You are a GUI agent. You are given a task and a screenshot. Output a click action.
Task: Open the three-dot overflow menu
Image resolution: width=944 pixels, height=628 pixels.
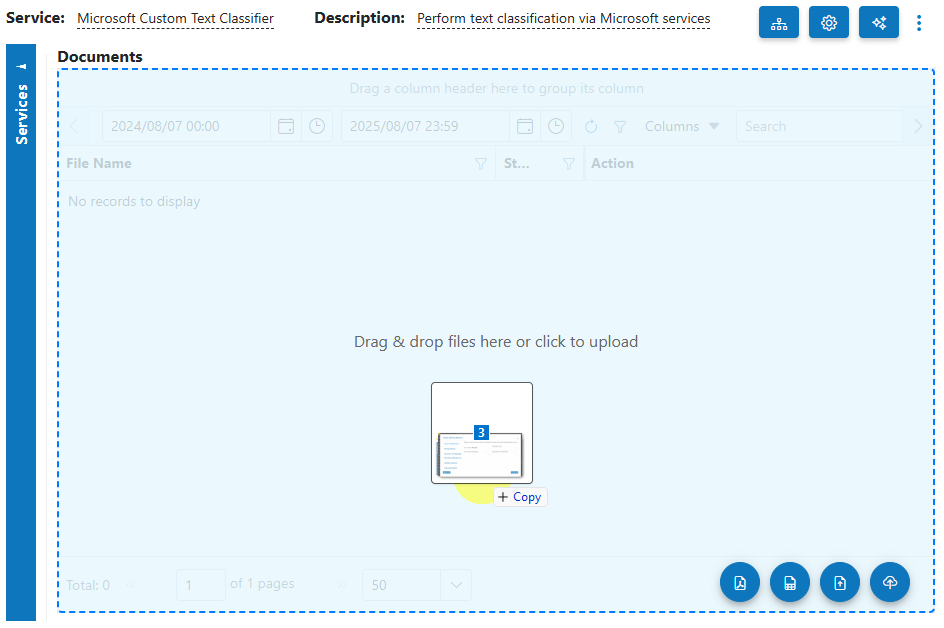[919, 22]
